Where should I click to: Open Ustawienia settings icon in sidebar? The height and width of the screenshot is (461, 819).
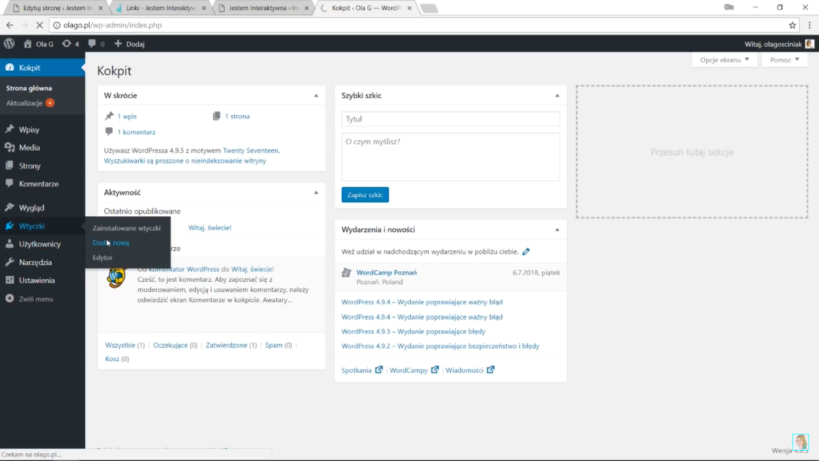tap(9, 280)
